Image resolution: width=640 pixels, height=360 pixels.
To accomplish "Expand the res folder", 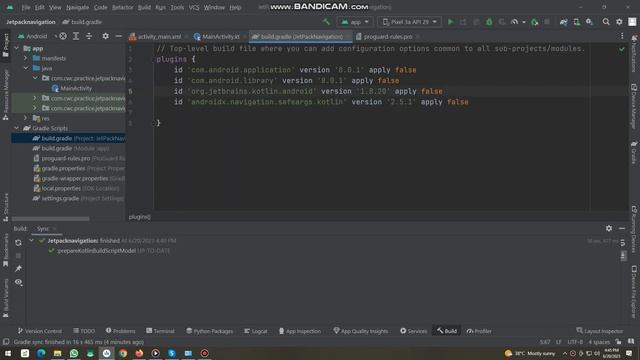I will [26, 118].
